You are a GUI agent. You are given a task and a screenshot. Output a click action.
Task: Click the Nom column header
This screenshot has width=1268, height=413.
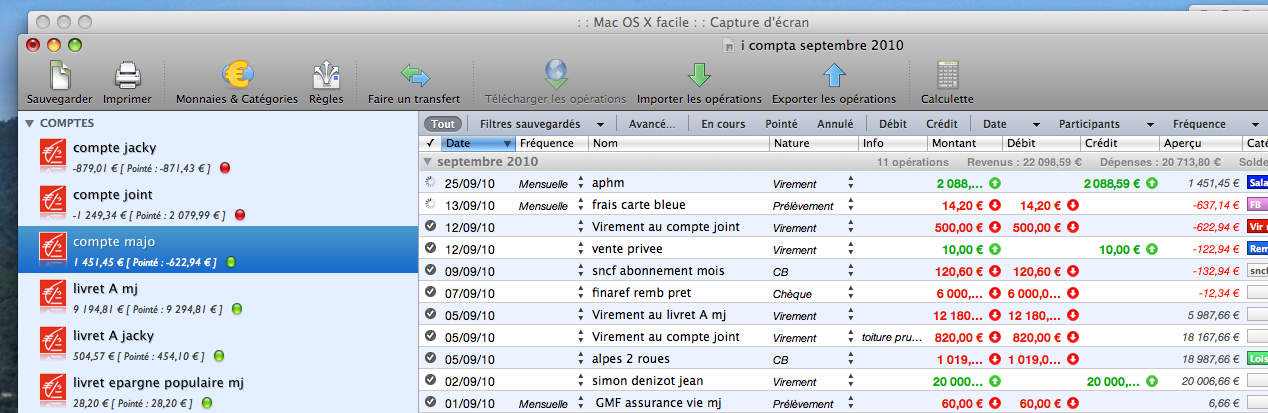(x=679, y=144)
